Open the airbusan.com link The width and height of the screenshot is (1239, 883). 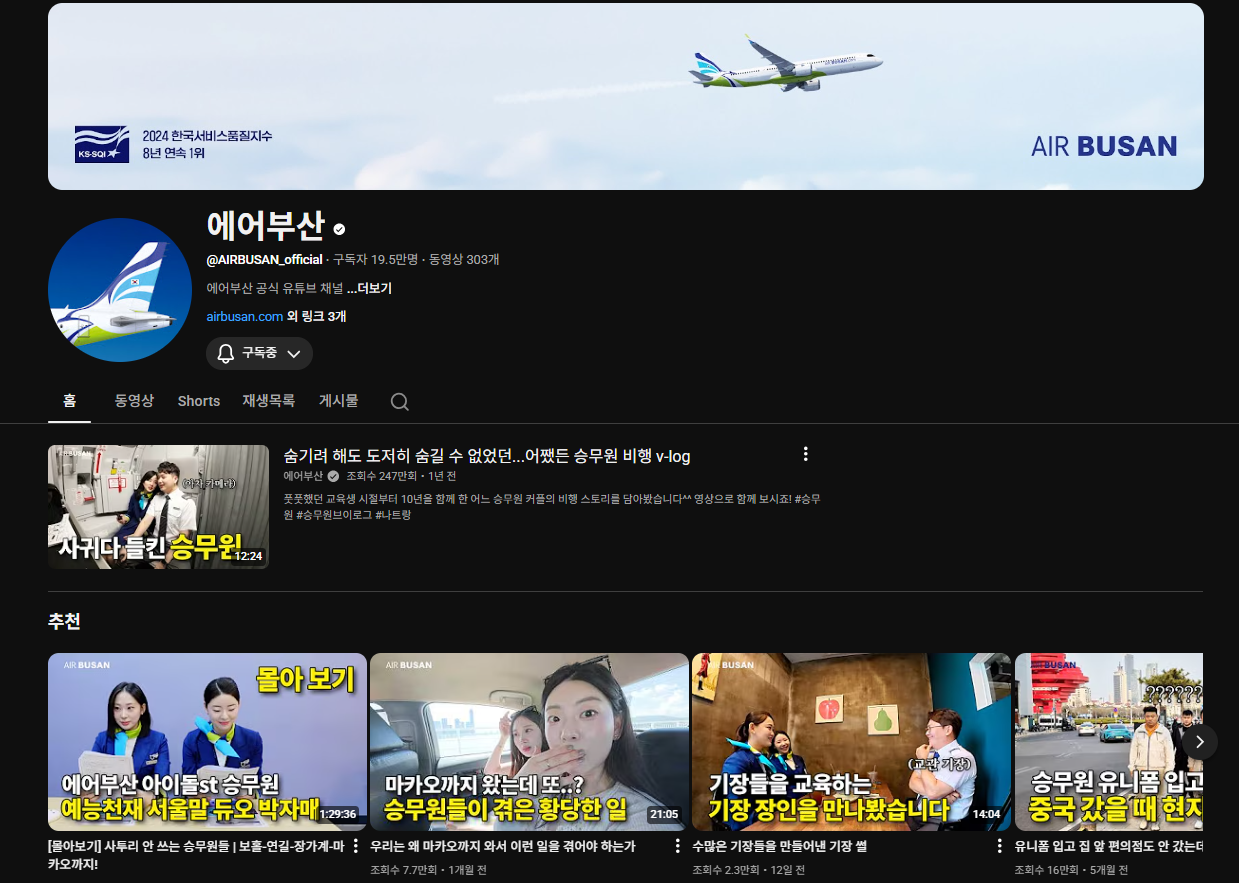pos(245,316)
